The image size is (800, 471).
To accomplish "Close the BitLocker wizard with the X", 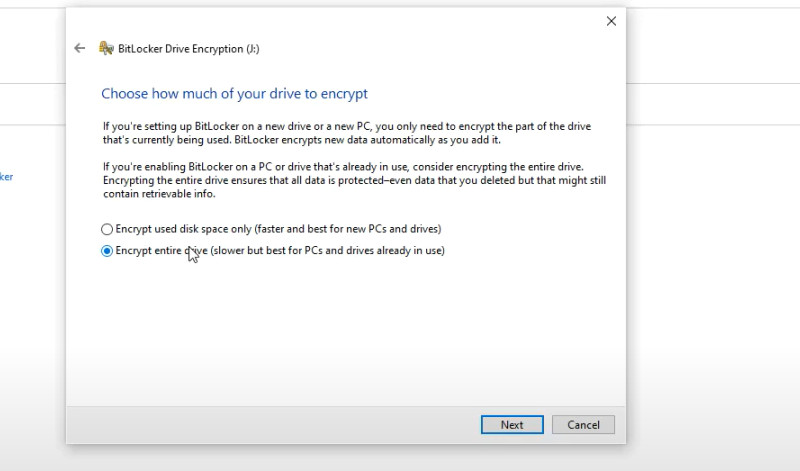I will click(x=611, y=21).
